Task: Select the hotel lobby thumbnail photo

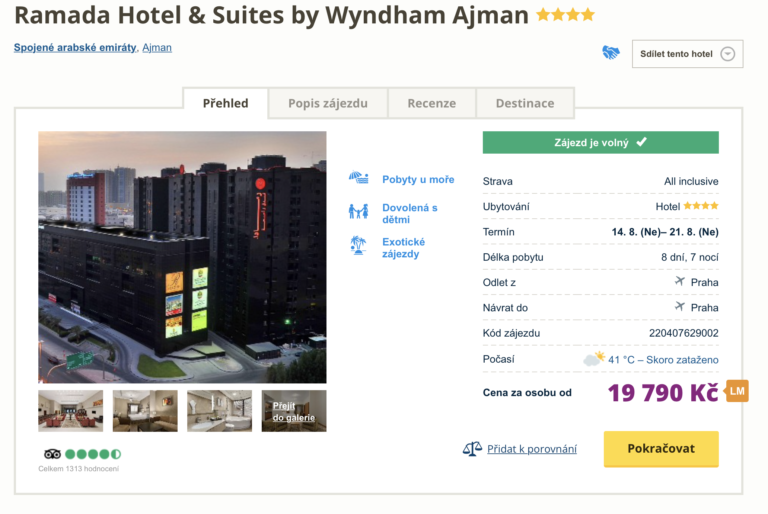Action: click(x=70, y=411)
